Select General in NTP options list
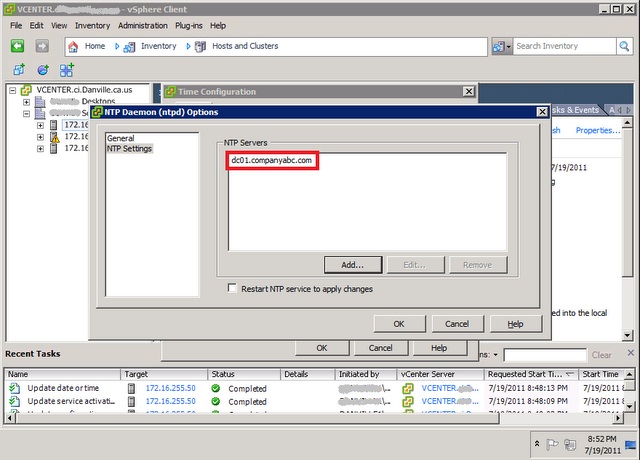640x460 pixels. (x=120, y=138)
